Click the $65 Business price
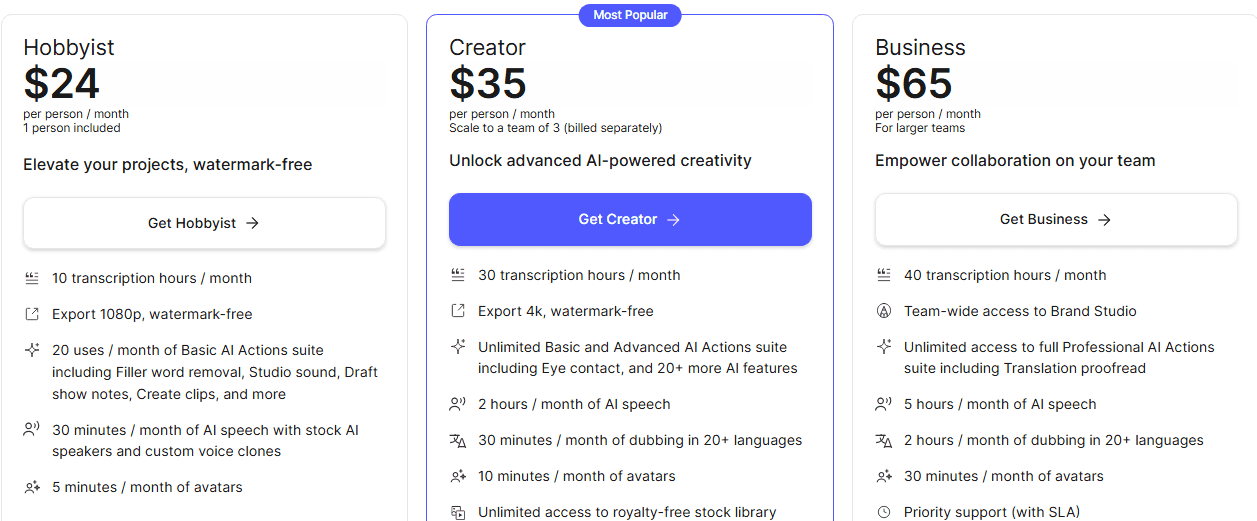 [x=914, y=83]
